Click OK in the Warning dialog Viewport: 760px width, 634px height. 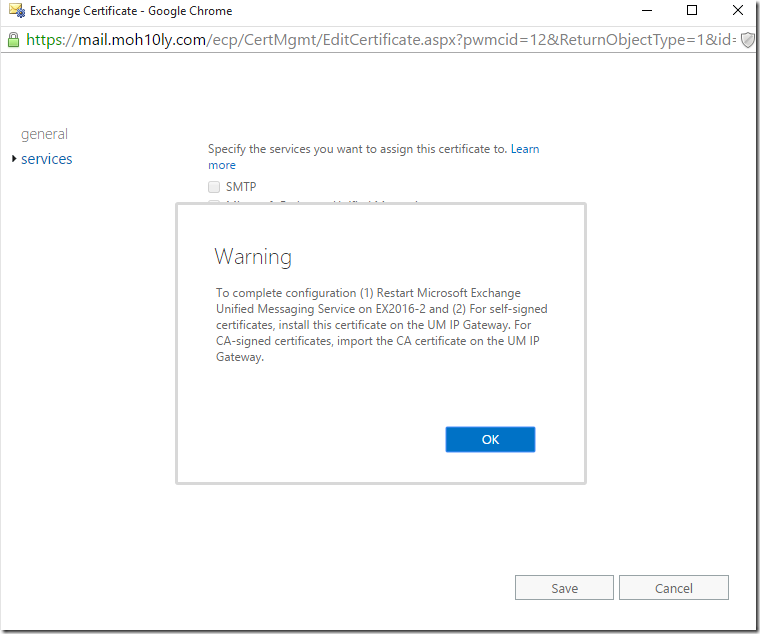tap(490, 439)
